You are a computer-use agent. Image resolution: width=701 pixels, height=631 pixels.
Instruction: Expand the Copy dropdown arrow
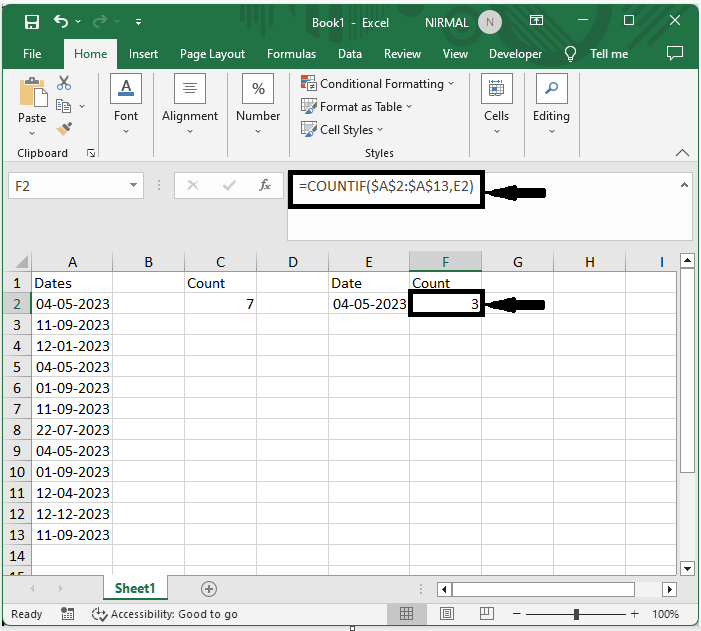click(x=82, y=106)
